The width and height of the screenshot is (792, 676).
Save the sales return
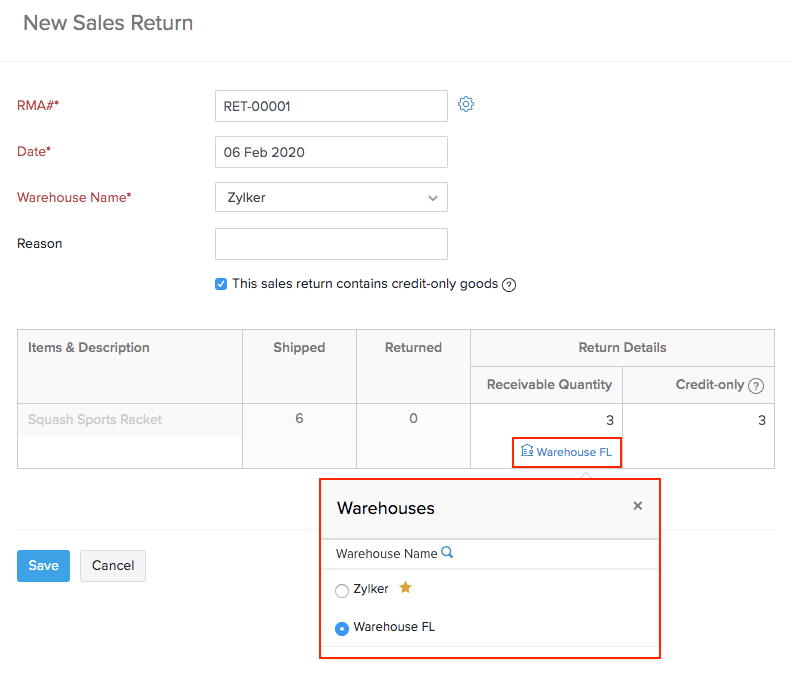tap(43, 566)
